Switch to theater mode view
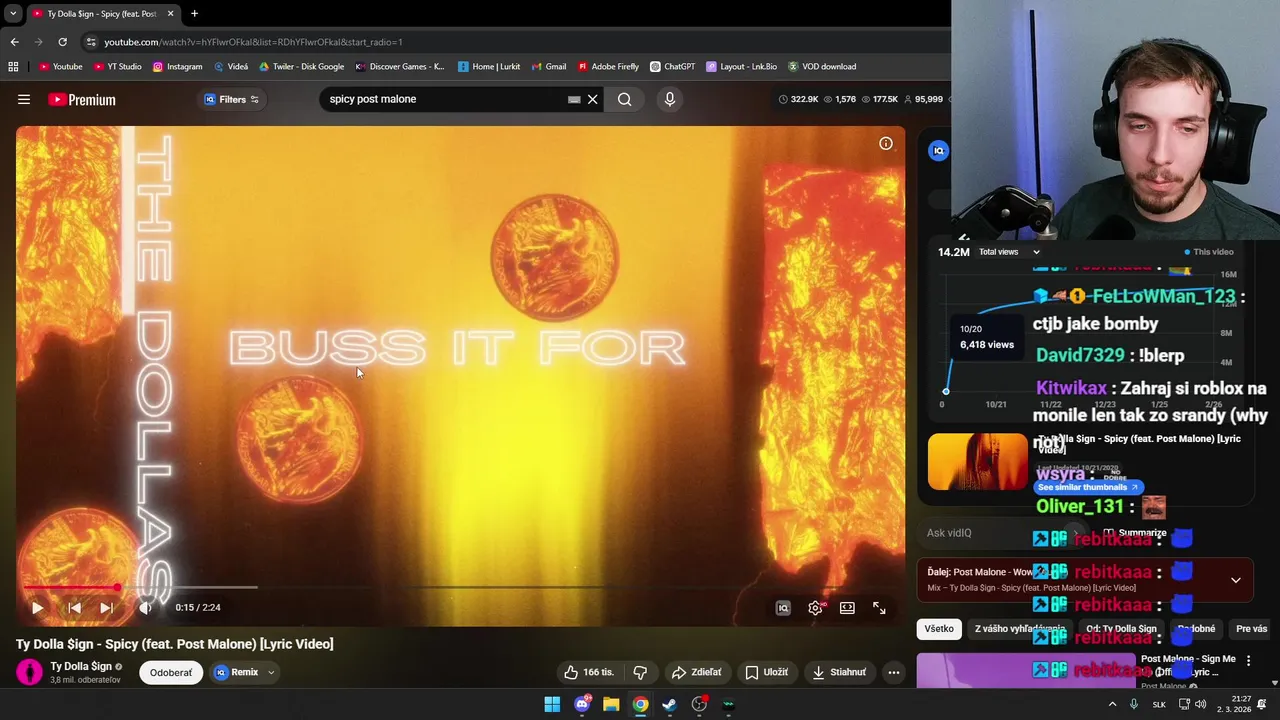1280x720 pixels. pos(847,607)
